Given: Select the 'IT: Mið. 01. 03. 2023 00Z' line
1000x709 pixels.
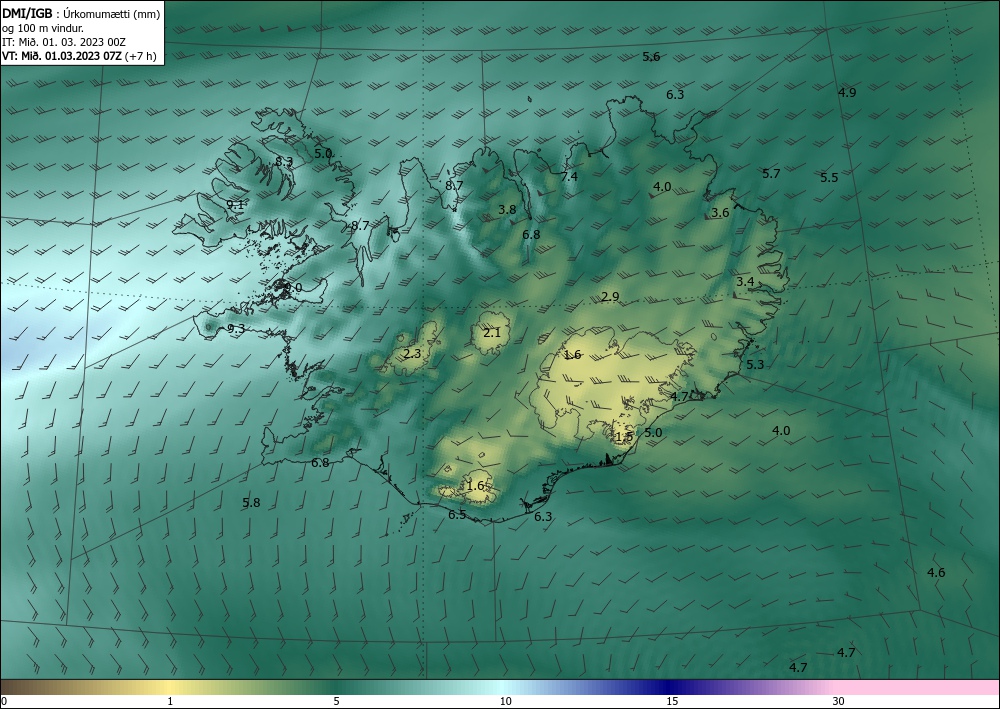Looking at the screenshot, I should point(64,42).
